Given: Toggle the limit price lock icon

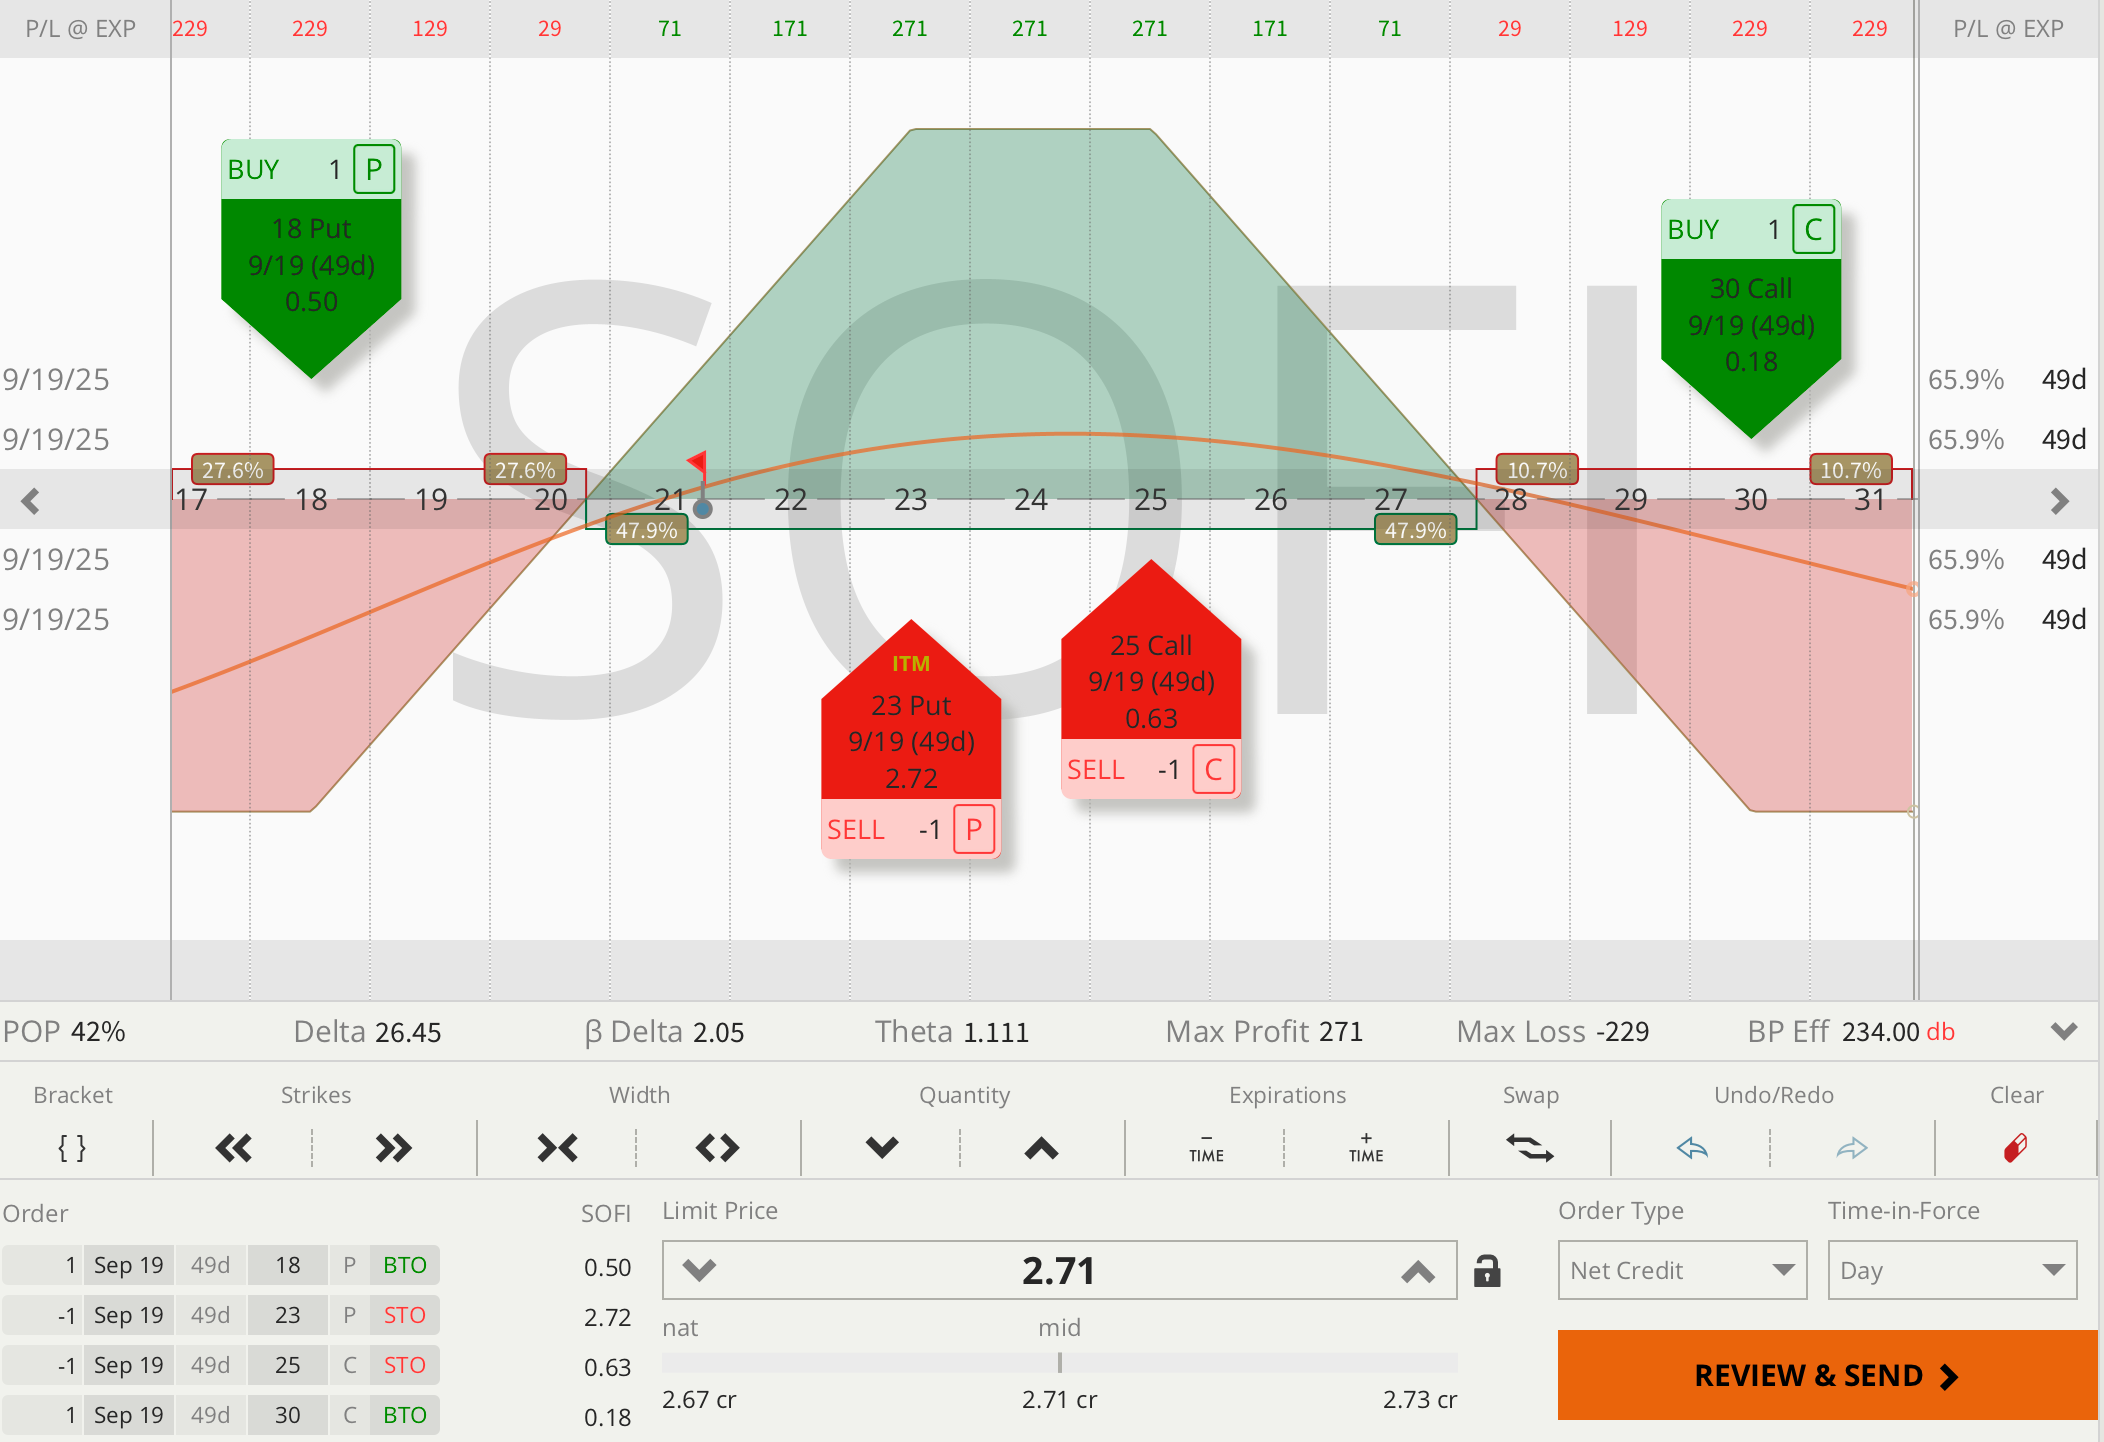Looking at the screenshot, I should tap(1487, 1270).
